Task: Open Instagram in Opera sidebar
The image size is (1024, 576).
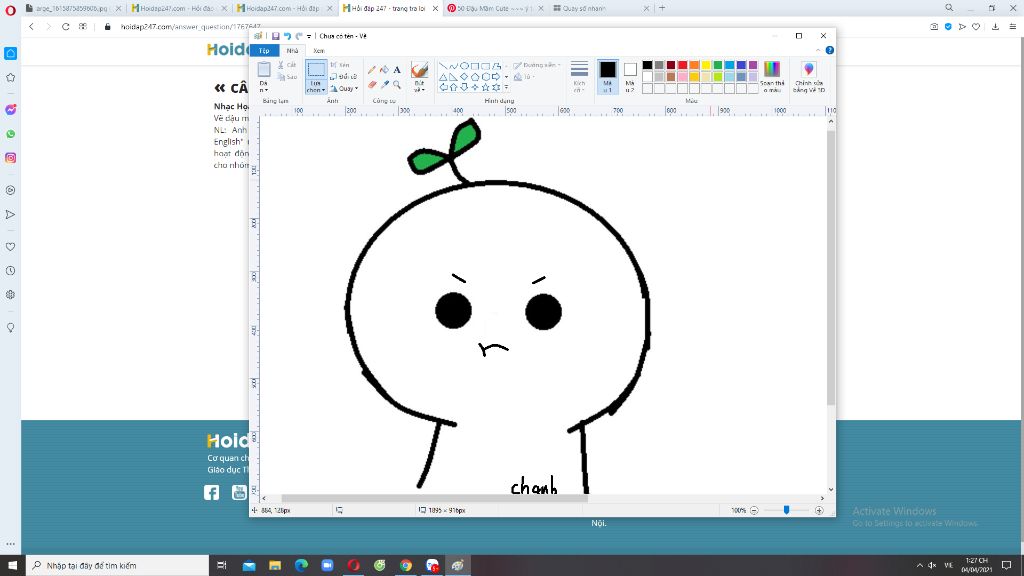Action: tap(10, 158)
